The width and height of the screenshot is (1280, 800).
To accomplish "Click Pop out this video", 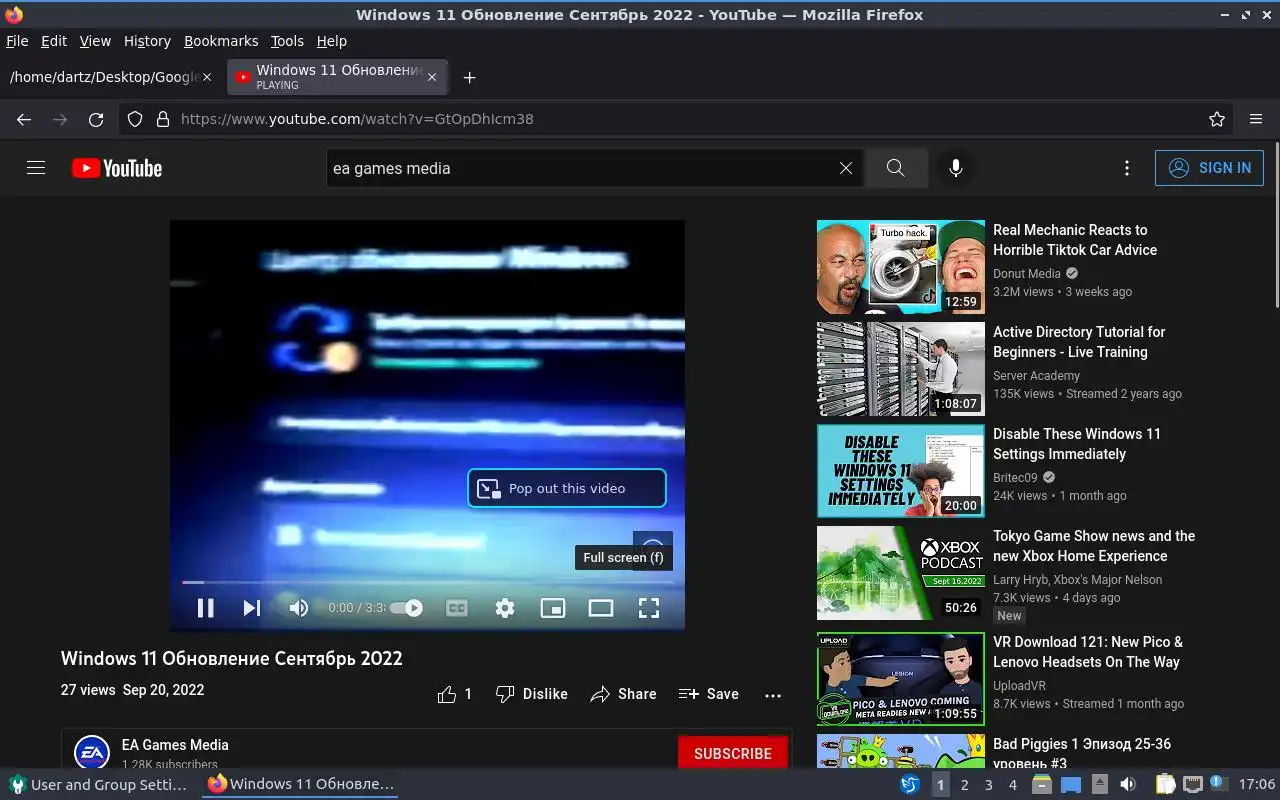I will 567,488.
